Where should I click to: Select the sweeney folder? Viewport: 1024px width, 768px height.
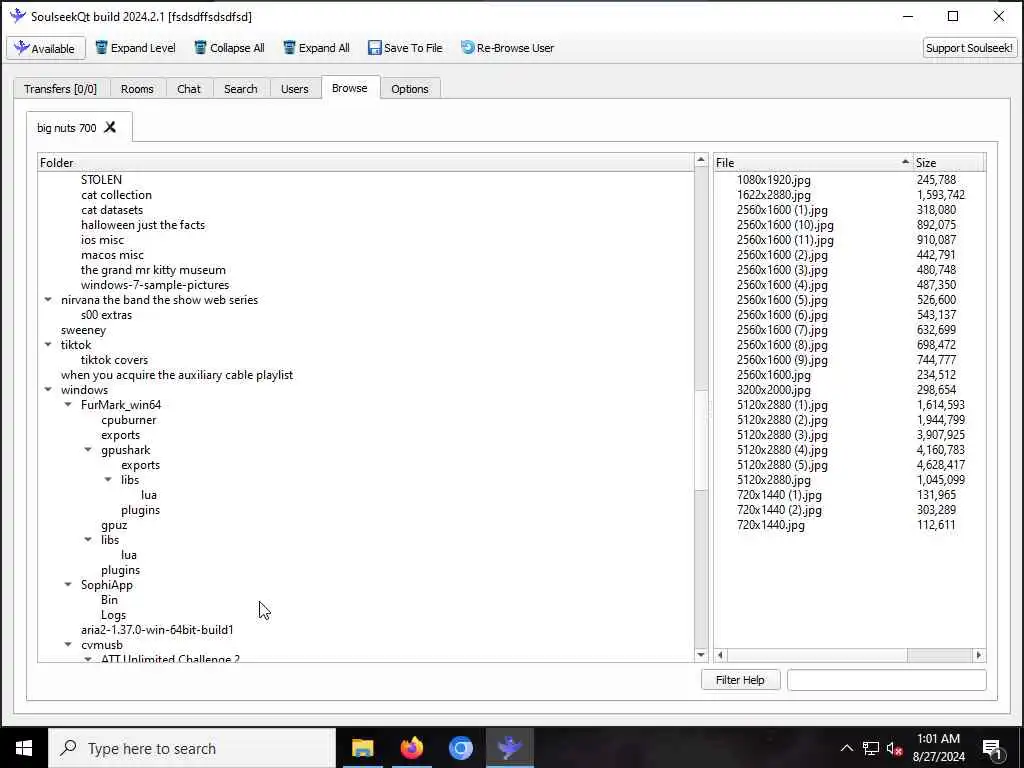(x=83, y=330)
